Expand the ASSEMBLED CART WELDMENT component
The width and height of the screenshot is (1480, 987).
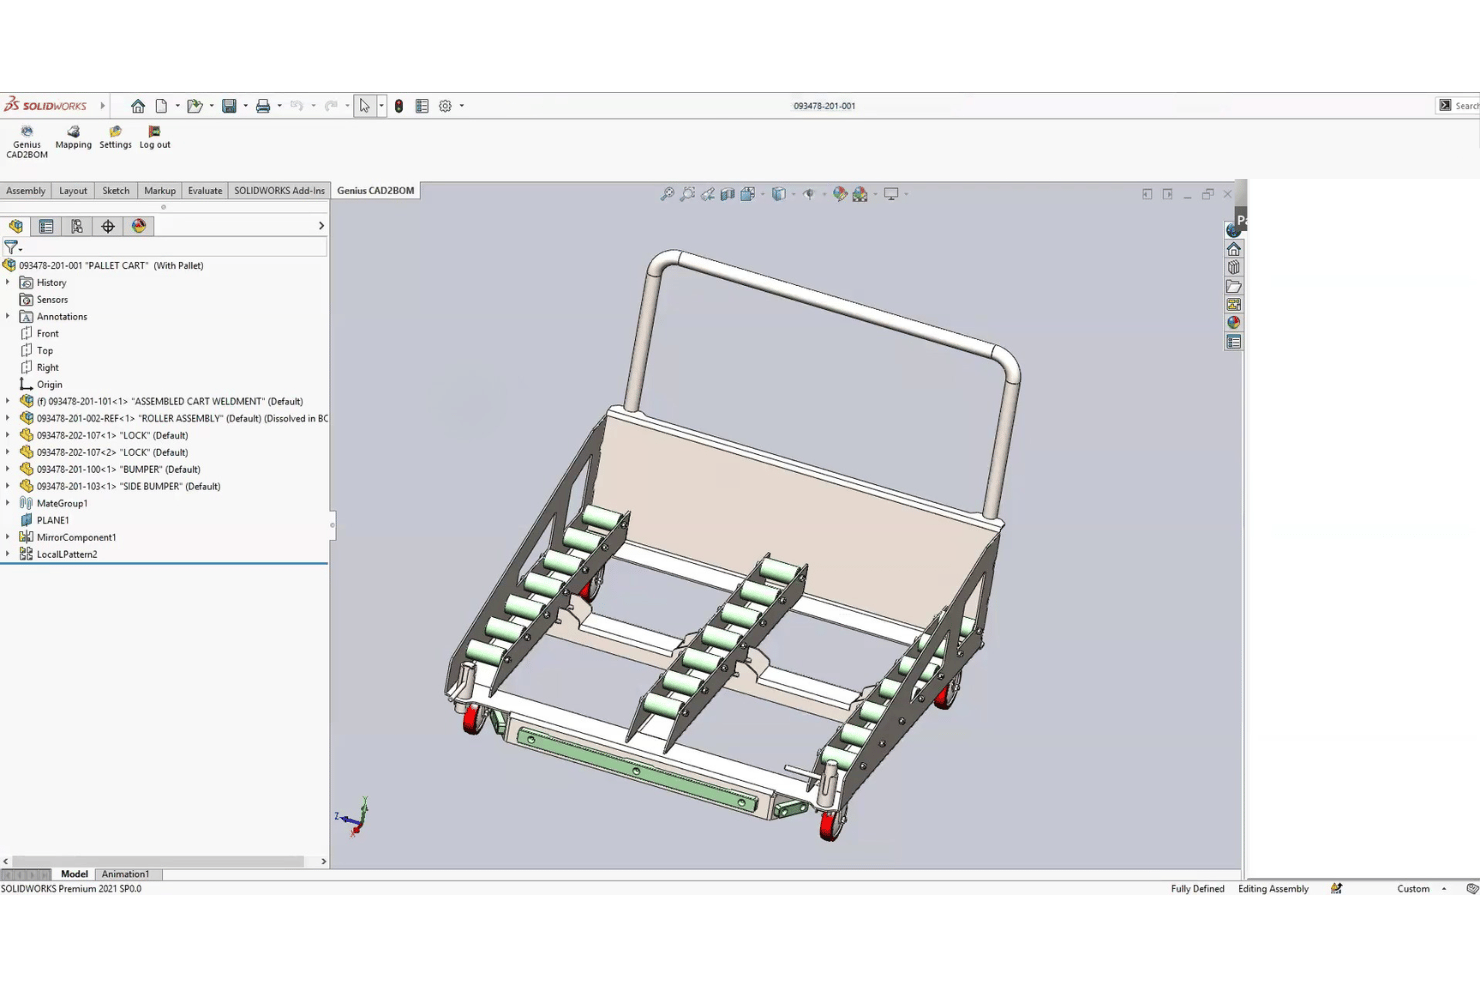pos(8,401)
